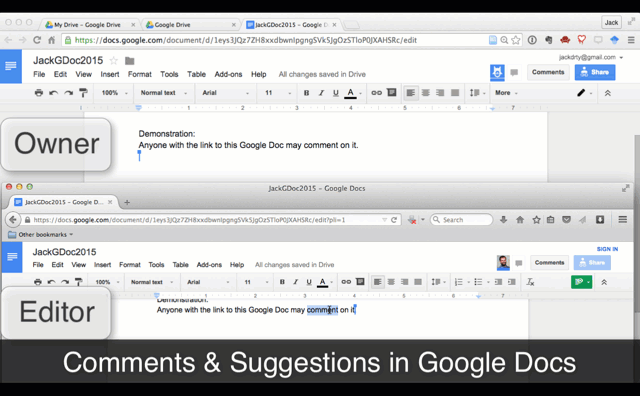Open the Format menu in the Editor window

[130, 265]
